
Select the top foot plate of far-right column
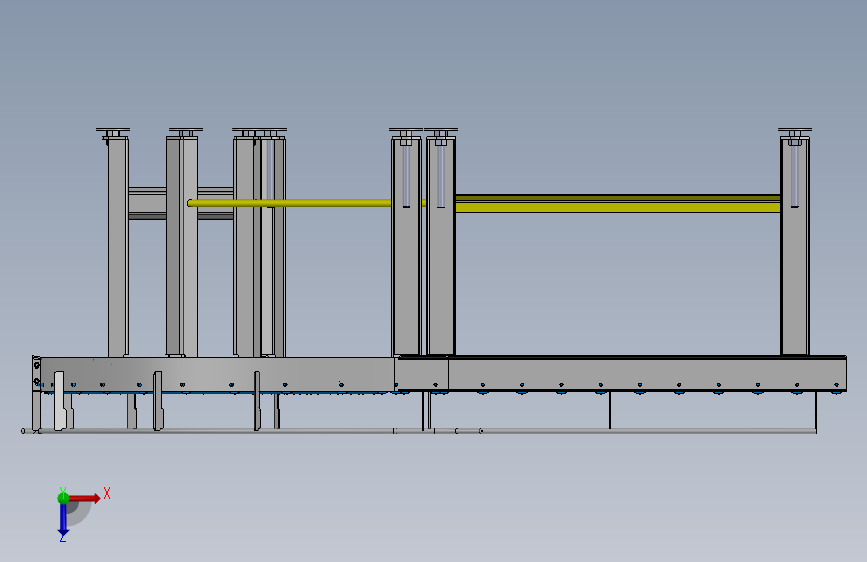[795, 130]
